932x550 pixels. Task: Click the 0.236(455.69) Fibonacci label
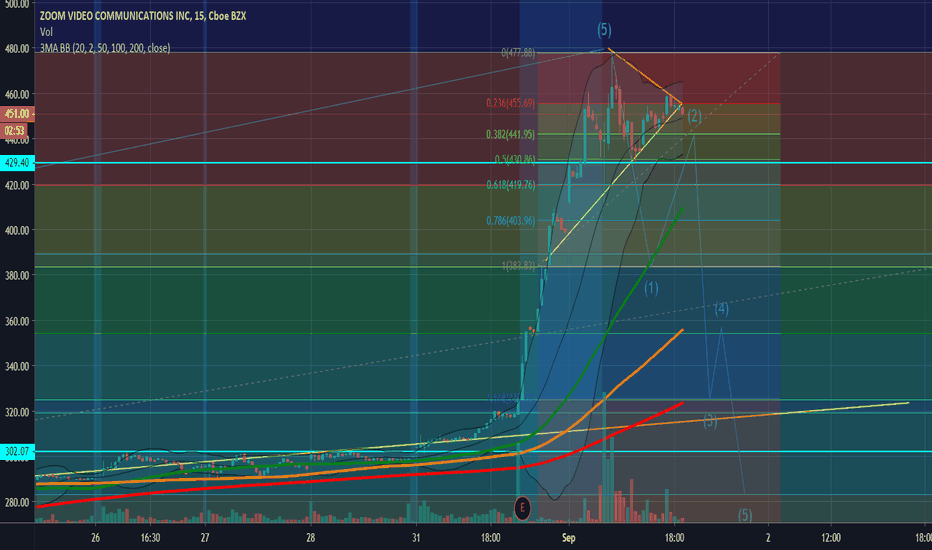(x=511, y=103)
